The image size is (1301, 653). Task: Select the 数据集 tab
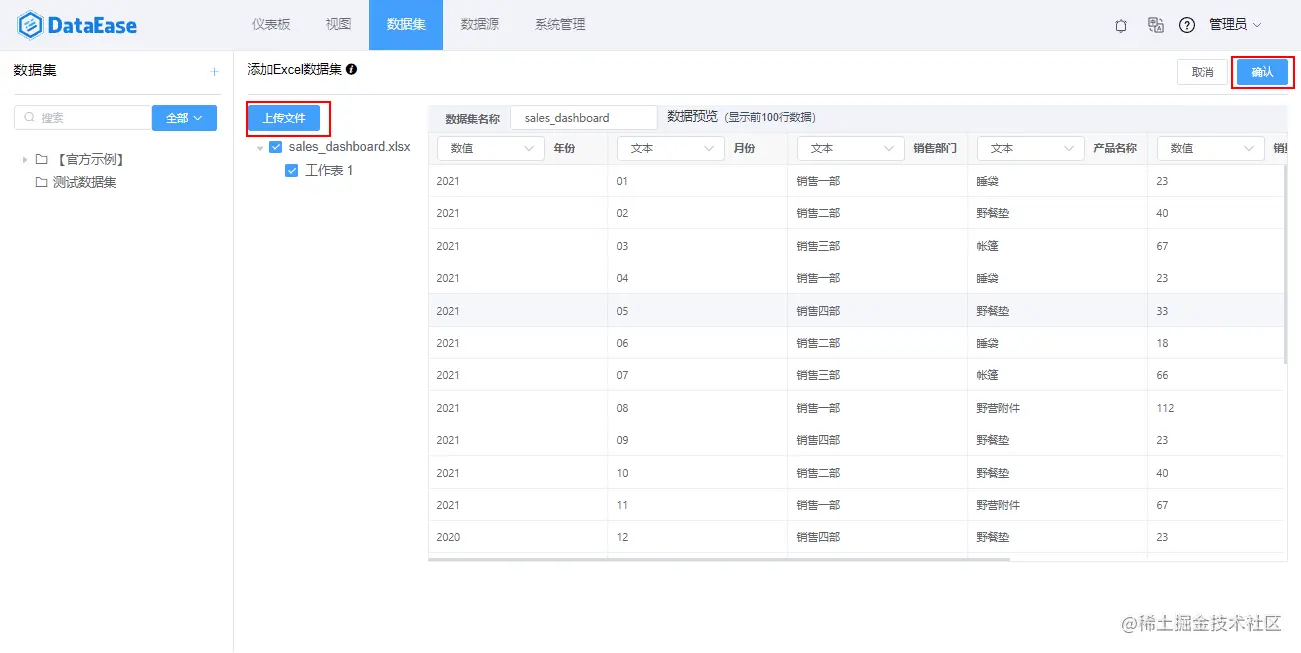(406, 25)
